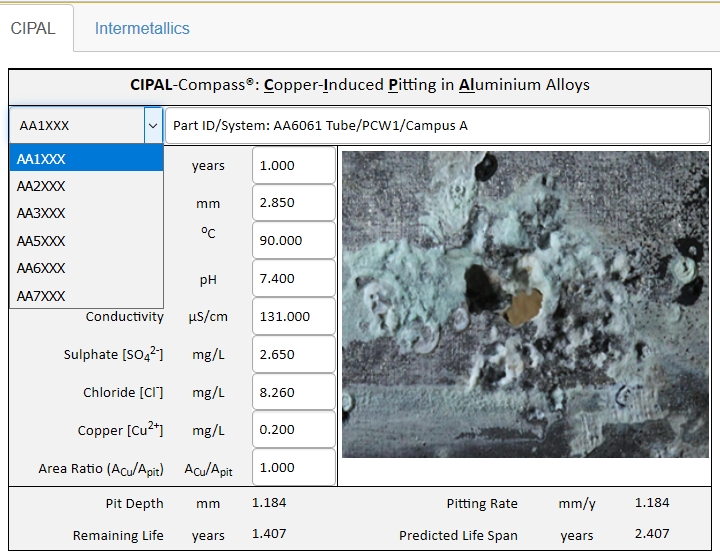Select AA6XXX from the list
This screenshot has height=553, width=720.
coord(86,268)
